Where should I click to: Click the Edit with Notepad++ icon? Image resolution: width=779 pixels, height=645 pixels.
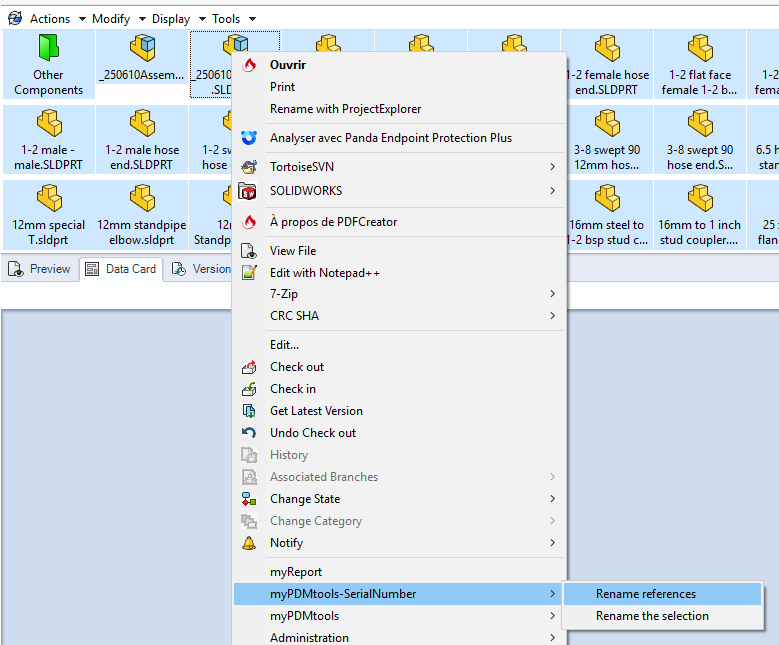[249, 273]
